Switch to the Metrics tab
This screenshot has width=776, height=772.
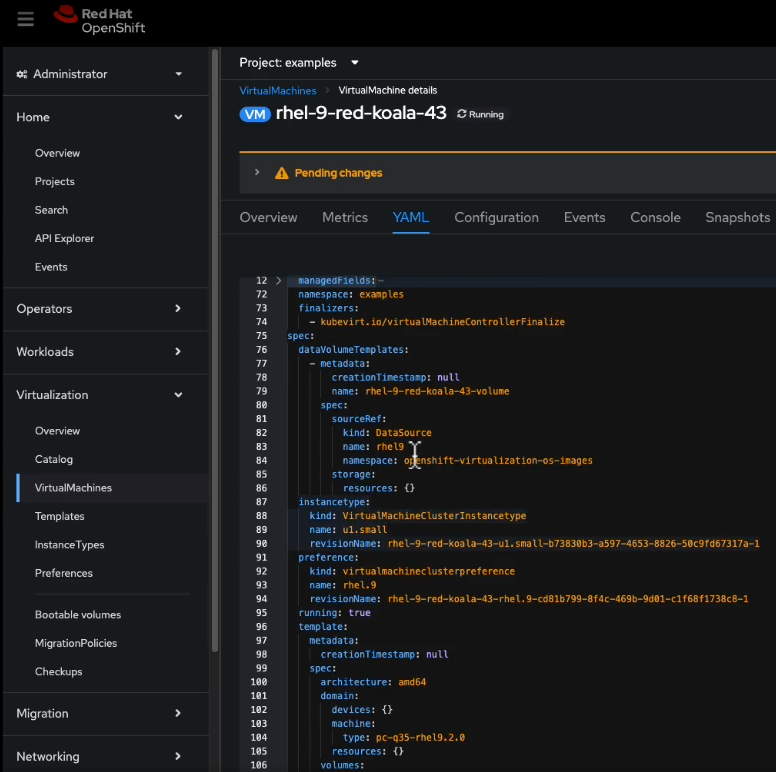(x=345, y=218)
